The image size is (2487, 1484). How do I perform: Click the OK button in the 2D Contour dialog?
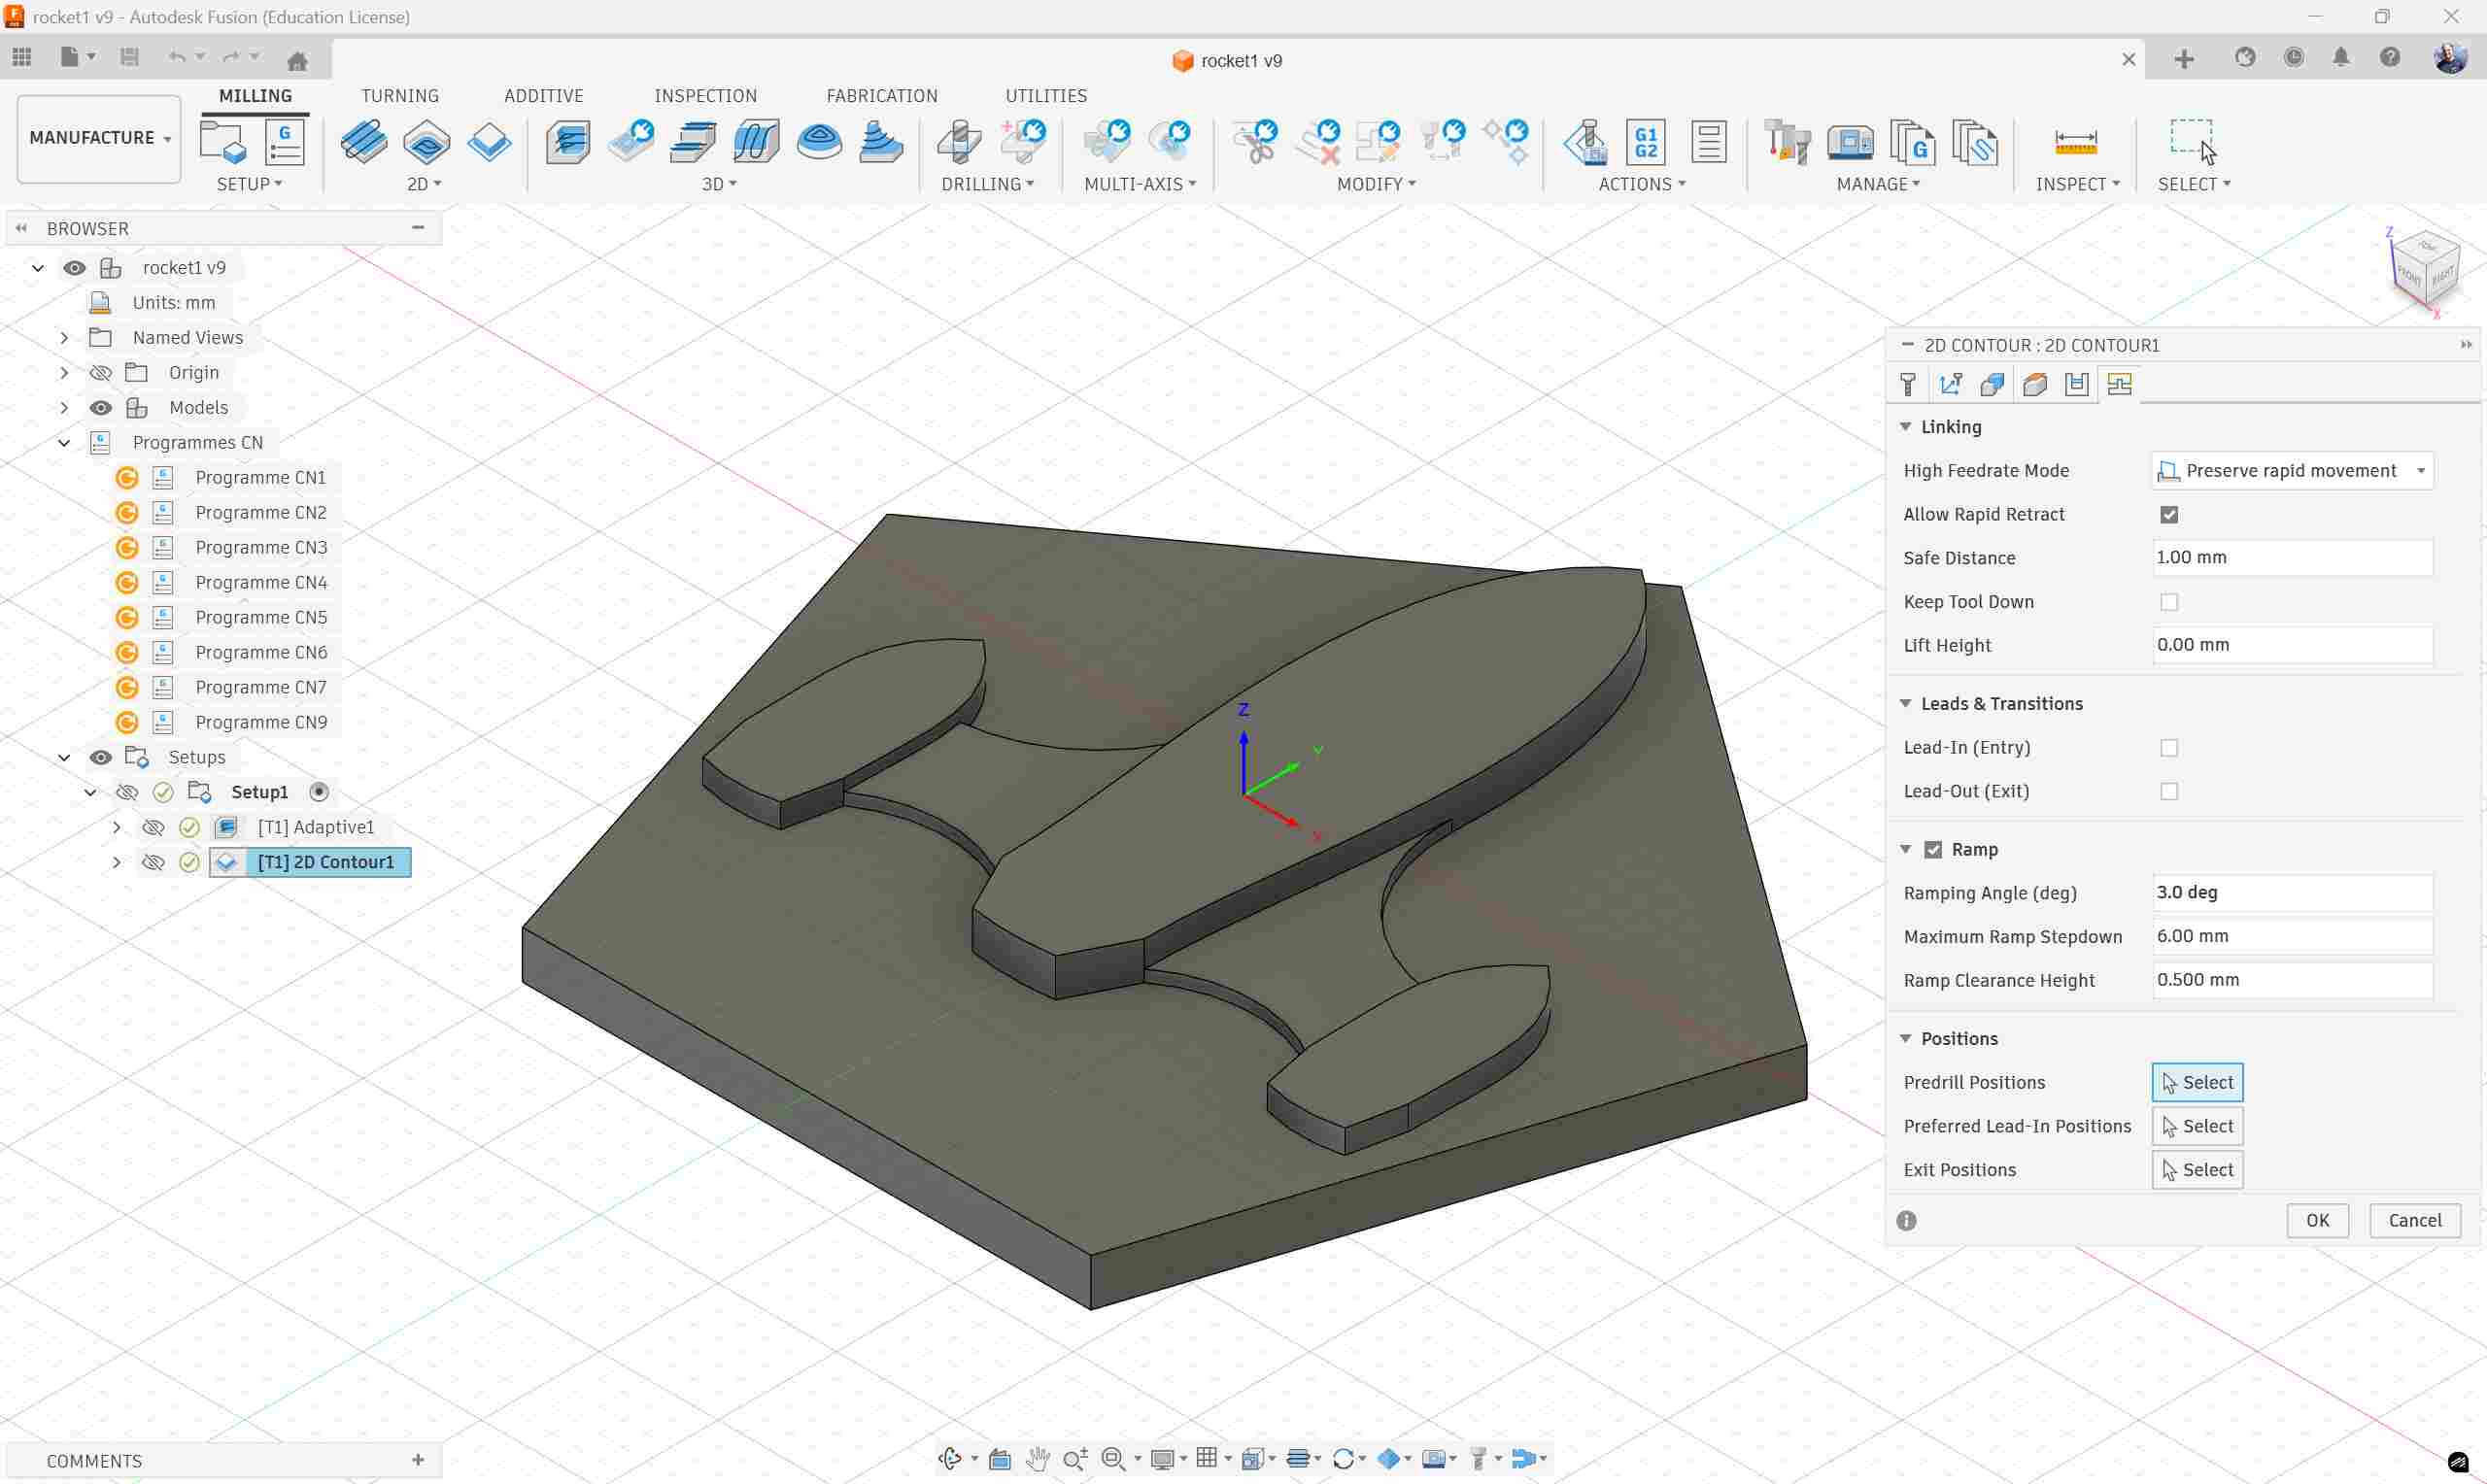click(2316, 1220)
